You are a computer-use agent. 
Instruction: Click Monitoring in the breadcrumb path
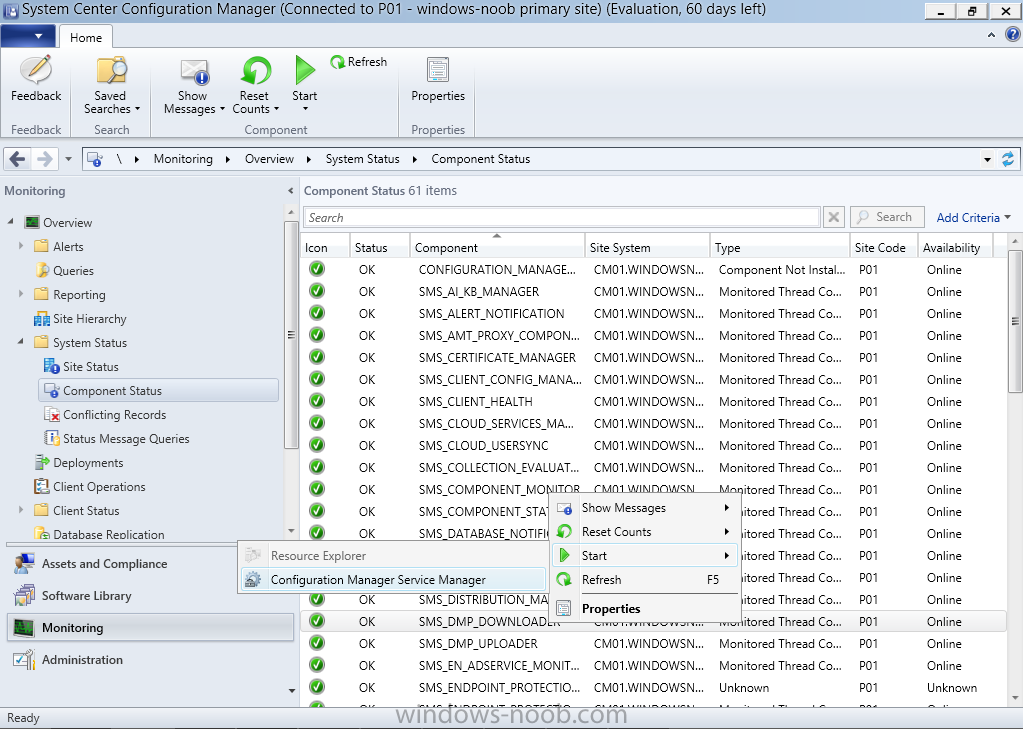[x=183, y=159]
